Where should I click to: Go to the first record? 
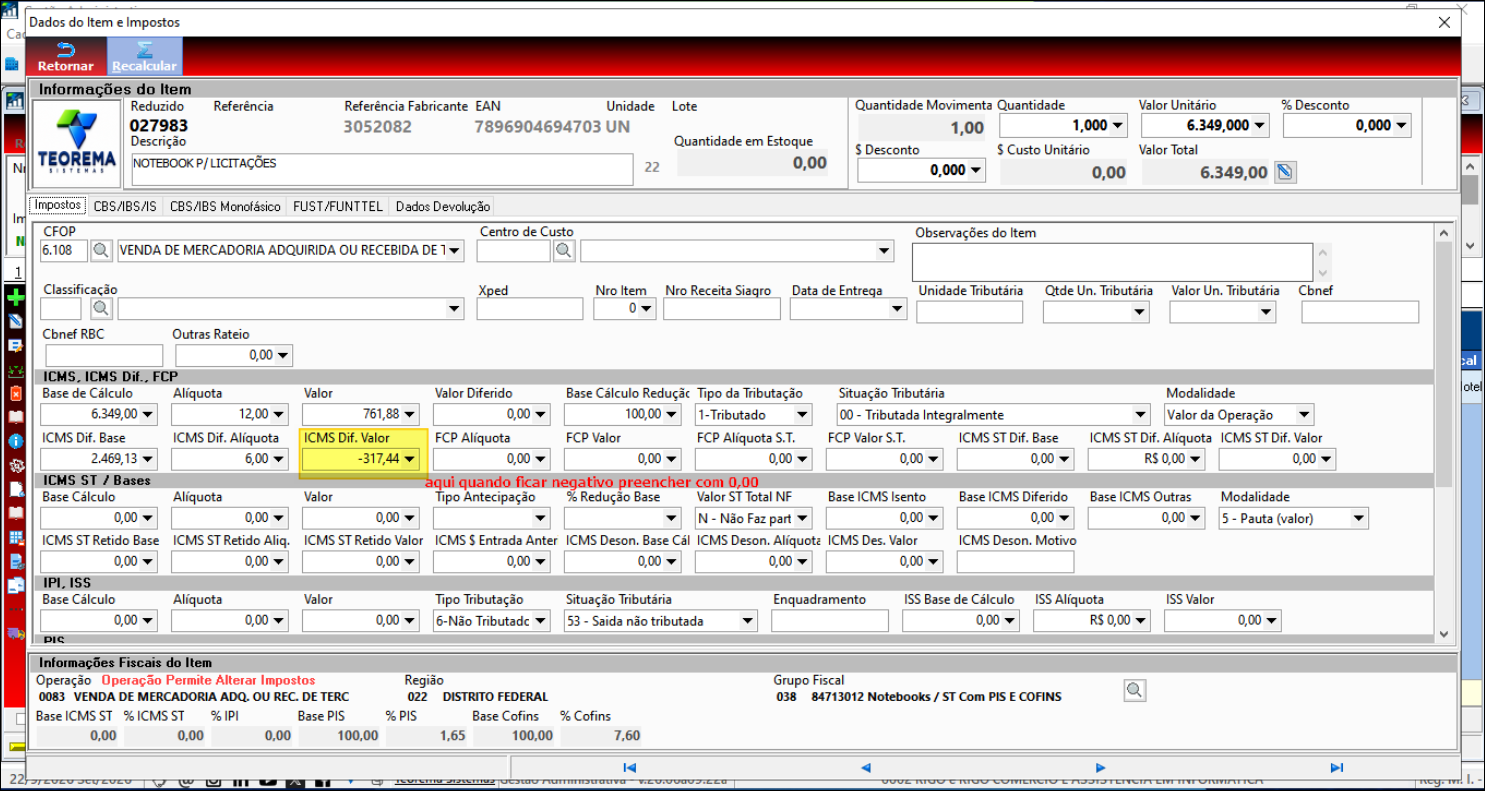coord(630,768)
